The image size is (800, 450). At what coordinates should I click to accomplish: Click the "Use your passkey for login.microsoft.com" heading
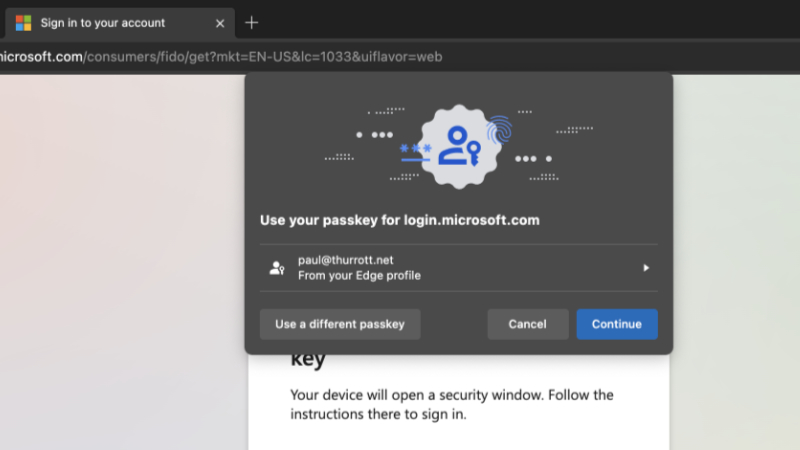(399, 220)
